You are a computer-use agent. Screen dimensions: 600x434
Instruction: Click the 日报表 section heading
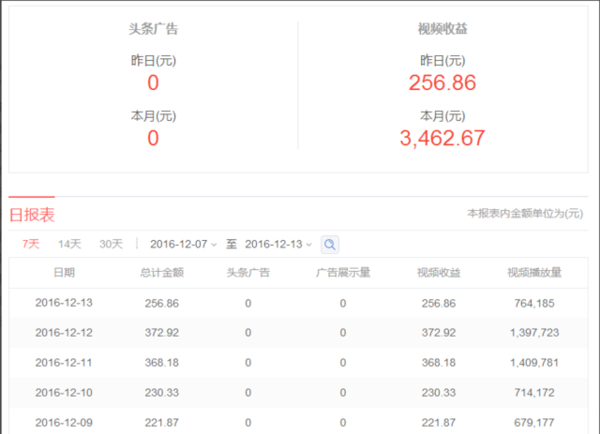32,215
